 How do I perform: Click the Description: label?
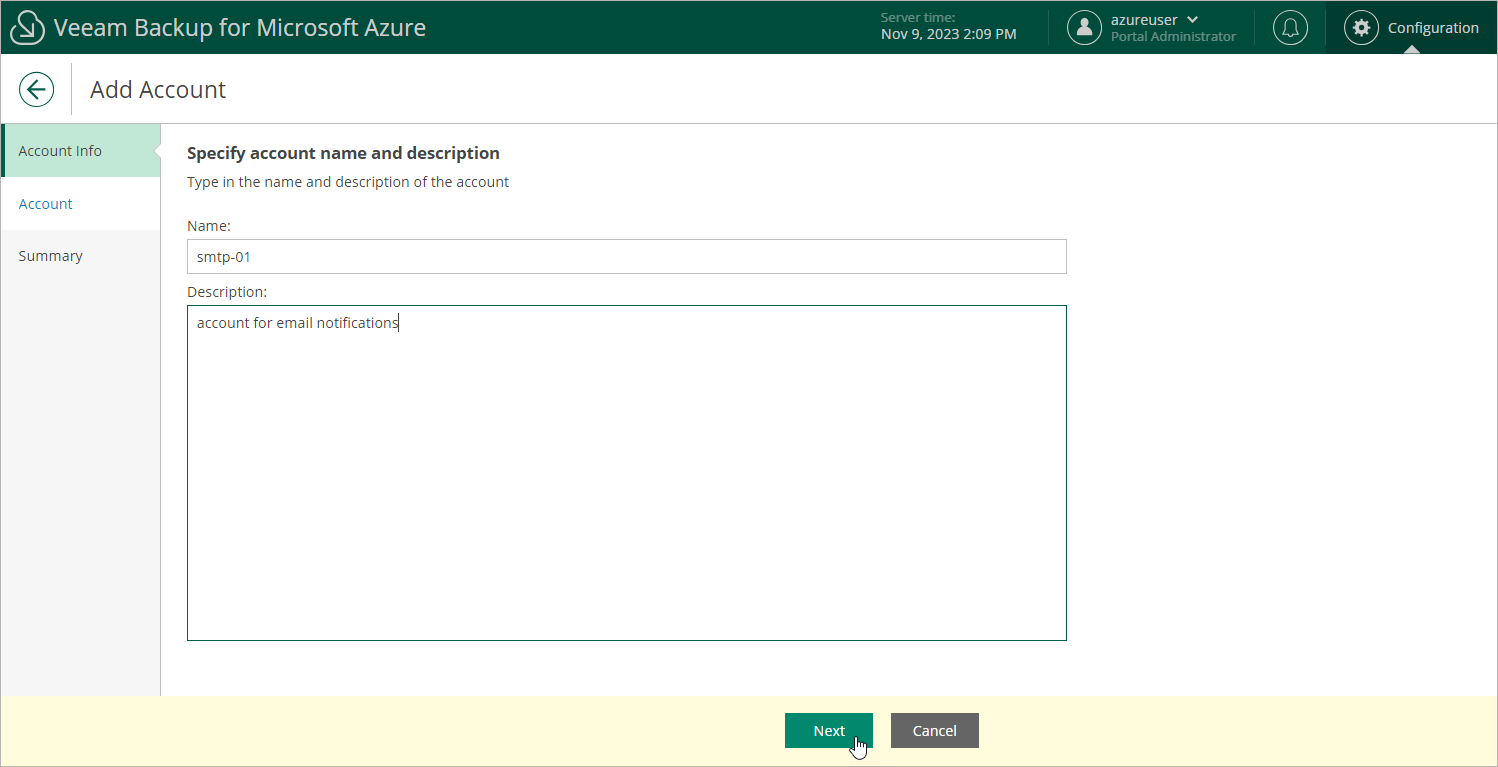pos(227,292)
